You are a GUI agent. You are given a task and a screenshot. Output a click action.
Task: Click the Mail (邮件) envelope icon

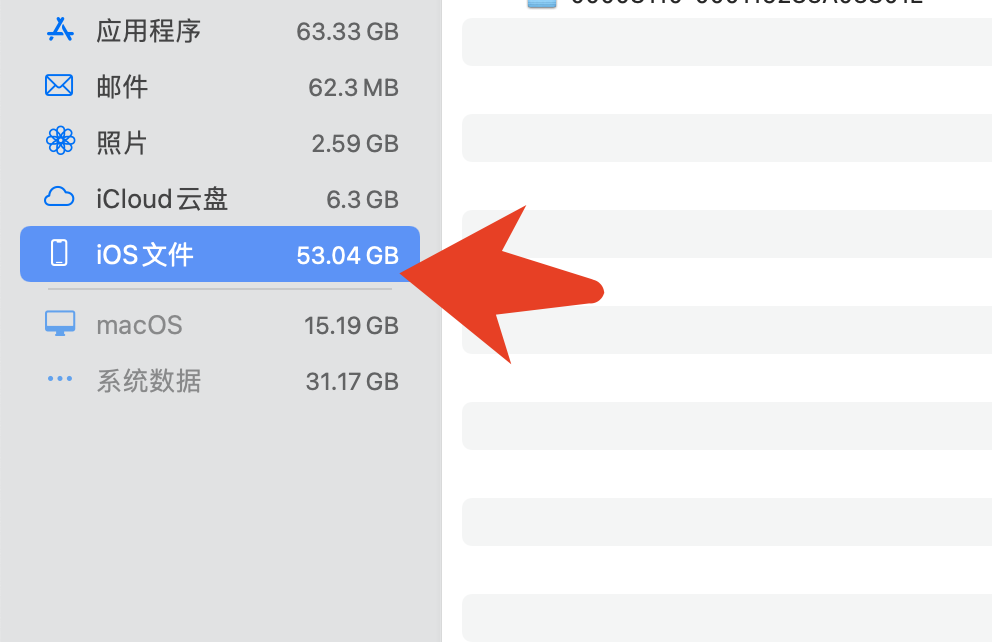60,86
